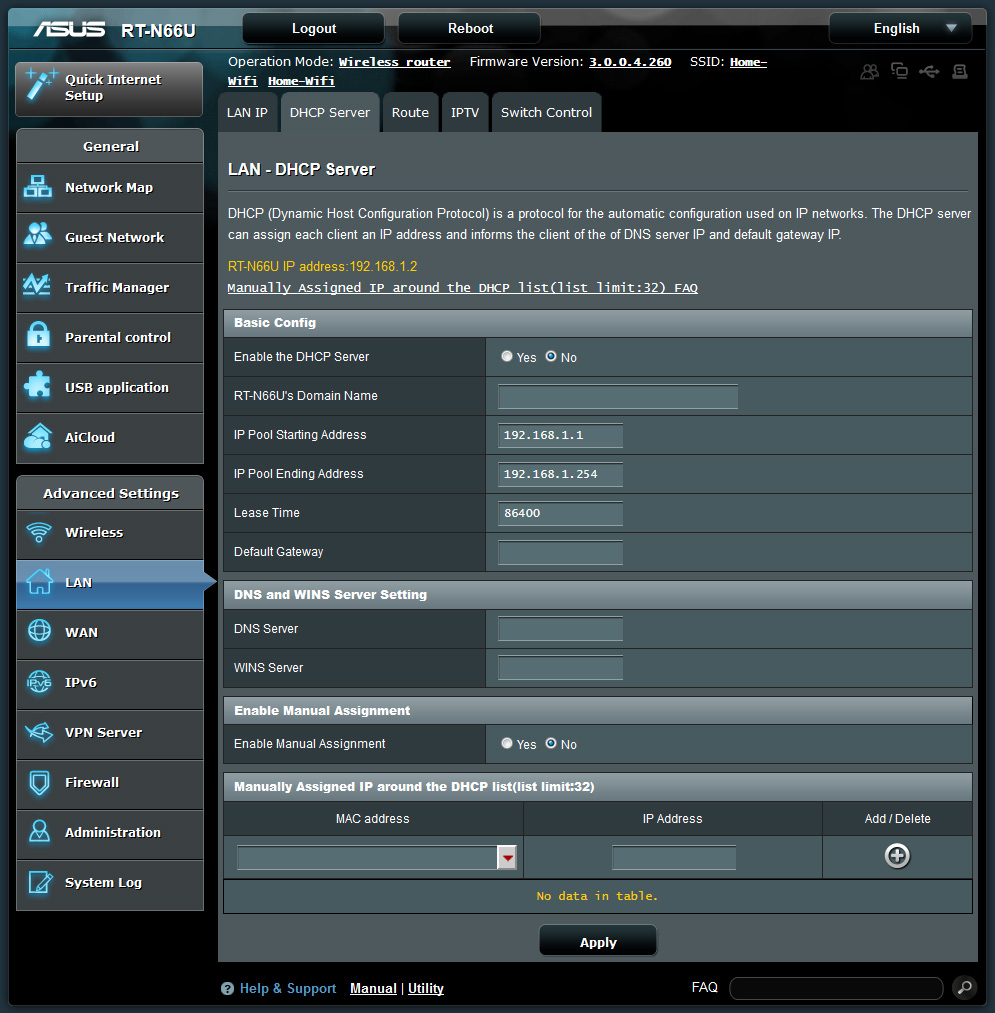This screenshot has height=1013, width=995.
Task: Open the Switch Control tab
Action: coord(547,112)
